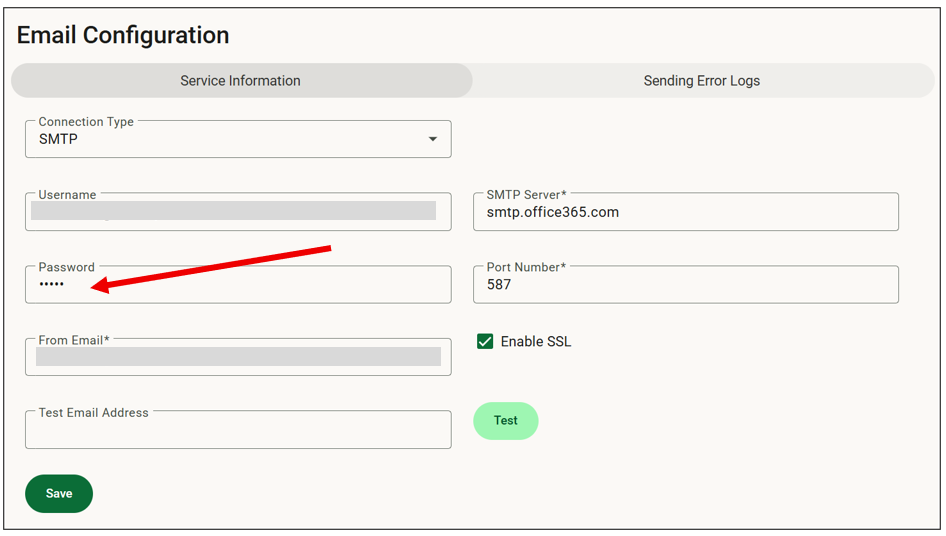Send a test email with Test button
The image size is (946, 536).
click(506, 421)
